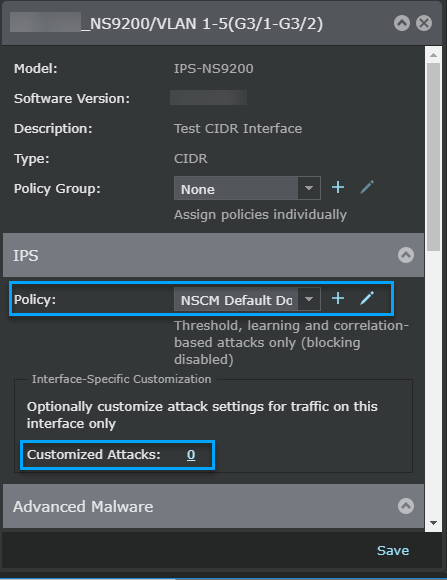Close the NS9200/VLAN panel with X icon
This screenshot has height=580, width=447.
tap(424, 23)
